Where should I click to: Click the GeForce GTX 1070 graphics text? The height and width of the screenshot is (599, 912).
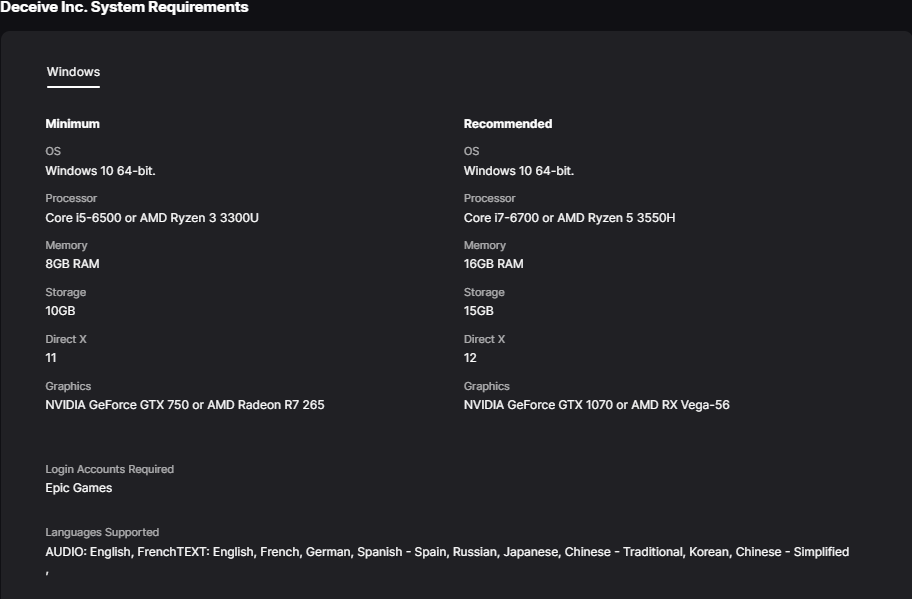pos(596,405)
